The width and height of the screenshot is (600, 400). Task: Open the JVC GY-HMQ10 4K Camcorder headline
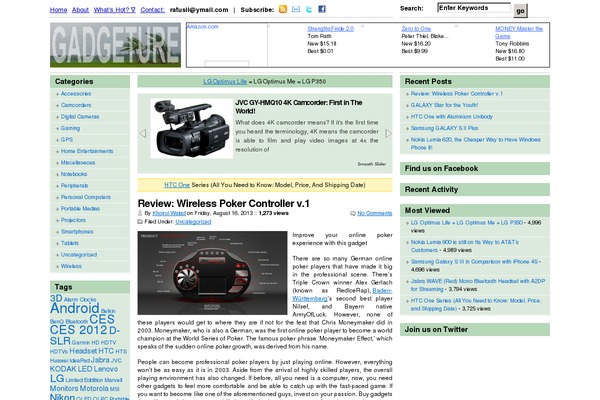click(x=298, y=107)
